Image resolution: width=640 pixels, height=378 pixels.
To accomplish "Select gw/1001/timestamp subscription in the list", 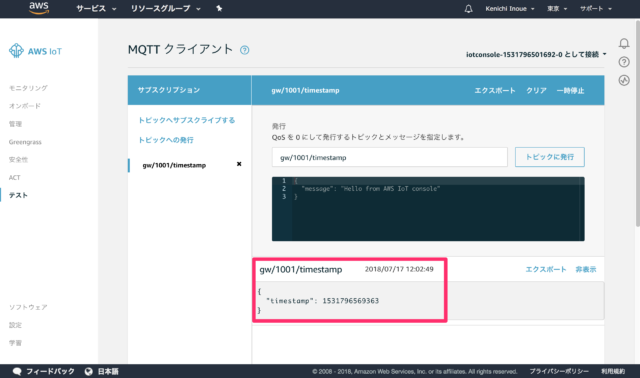I will click(174, 165).
